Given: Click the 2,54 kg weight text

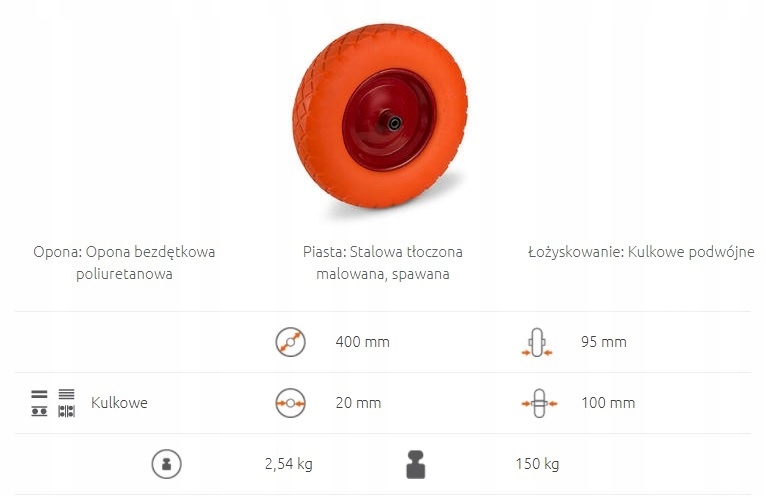Looking at the screenshot, I should (288, 464).
